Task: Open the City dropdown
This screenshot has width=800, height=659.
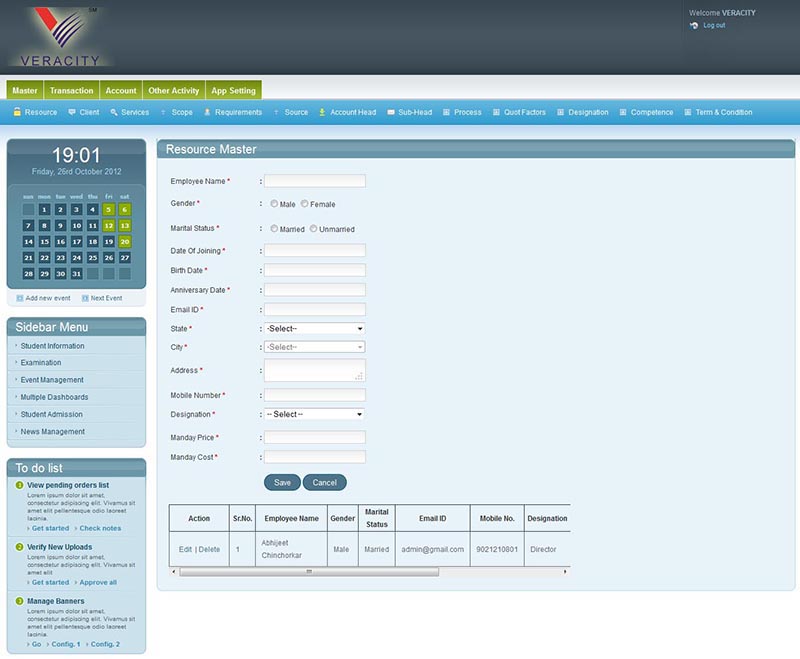Action: click(x=314, y=347)
